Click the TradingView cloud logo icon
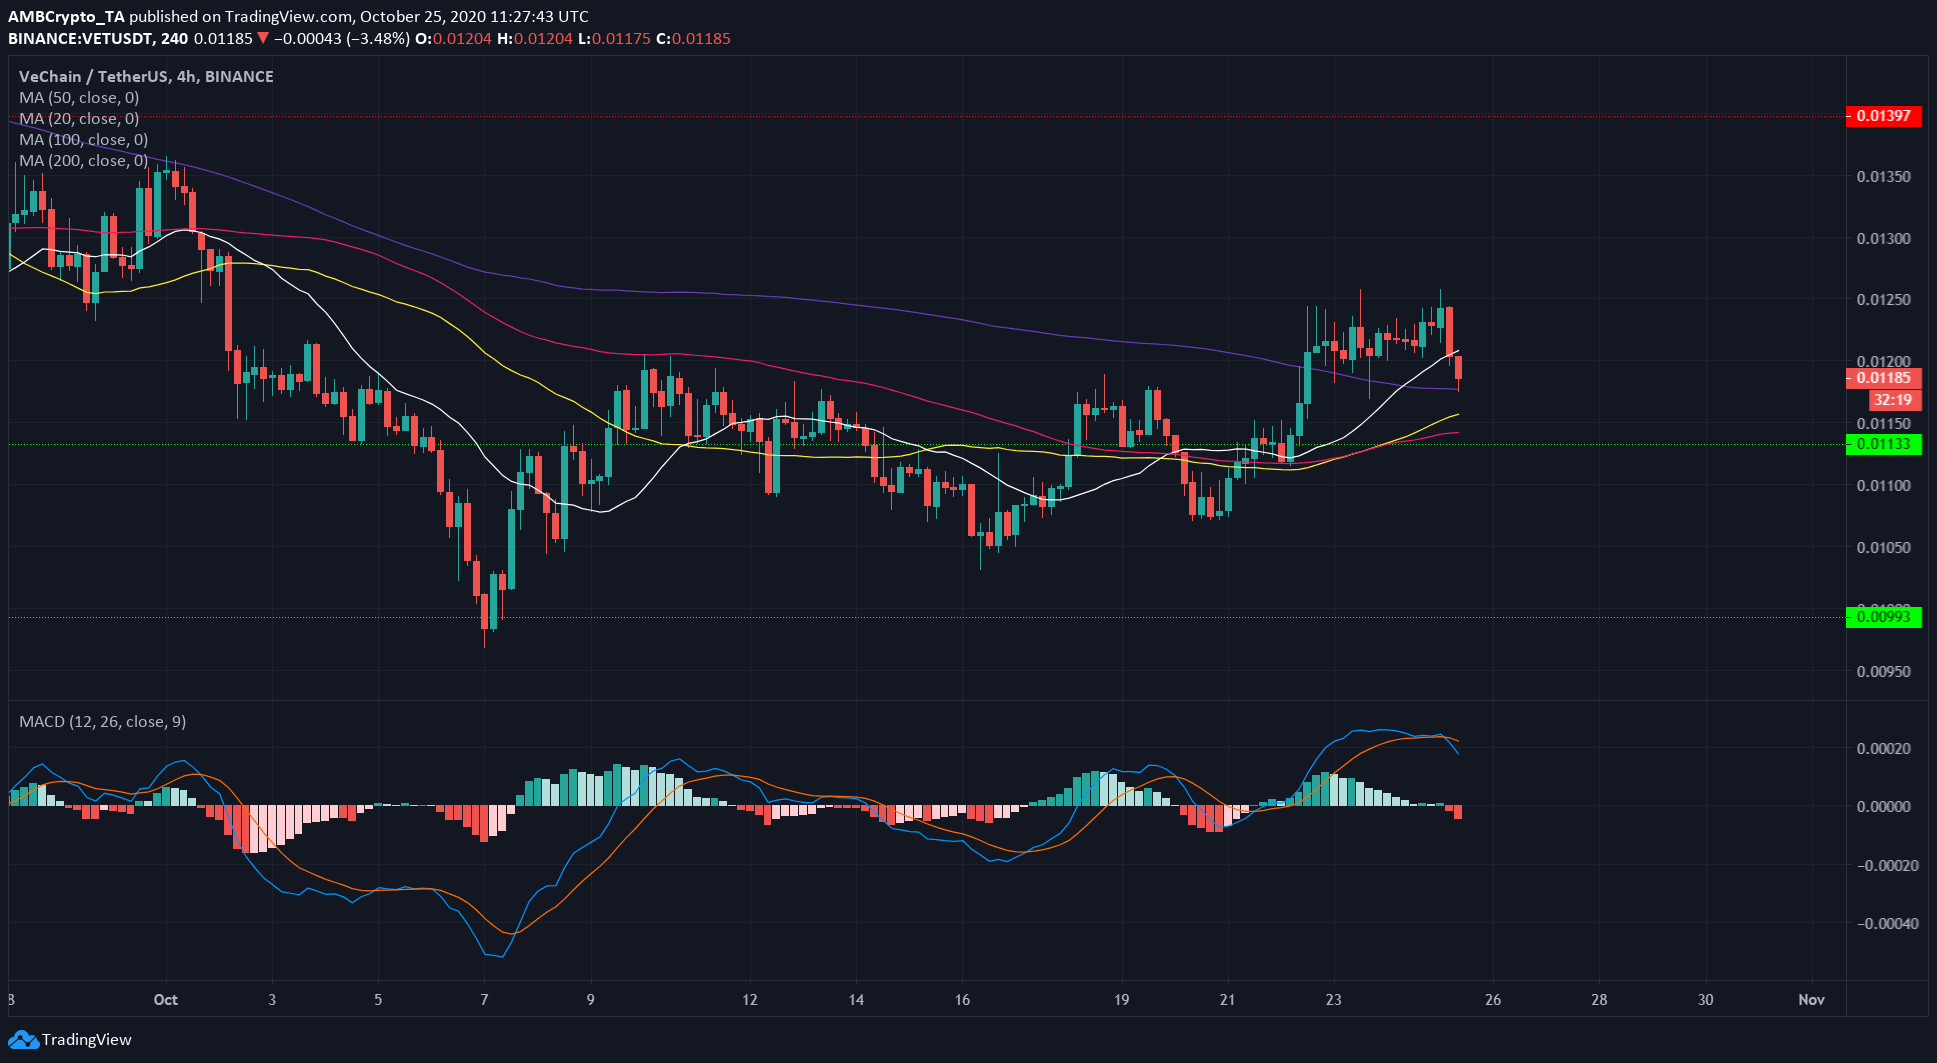Screen dimensions: 1937x1063 (x=23, y=1040)
